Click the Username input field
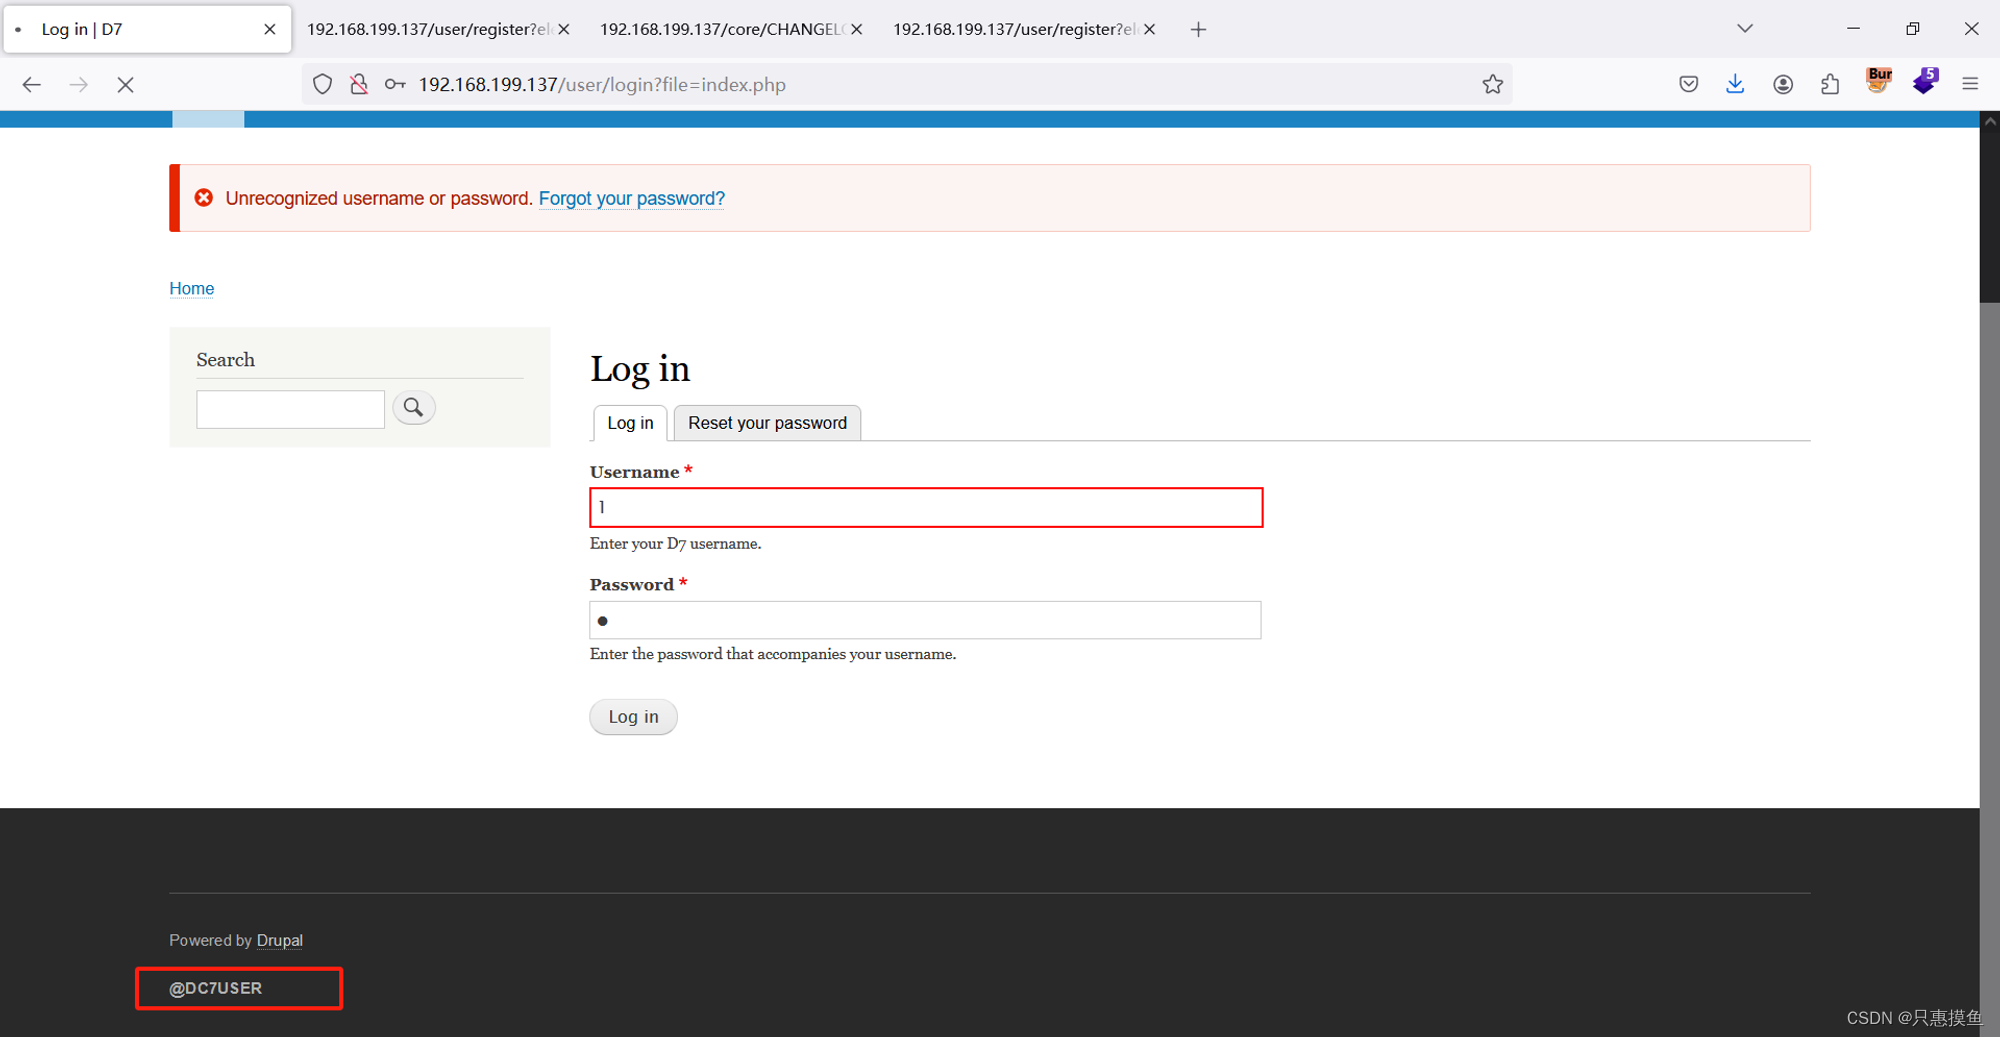 coord(926,508)
